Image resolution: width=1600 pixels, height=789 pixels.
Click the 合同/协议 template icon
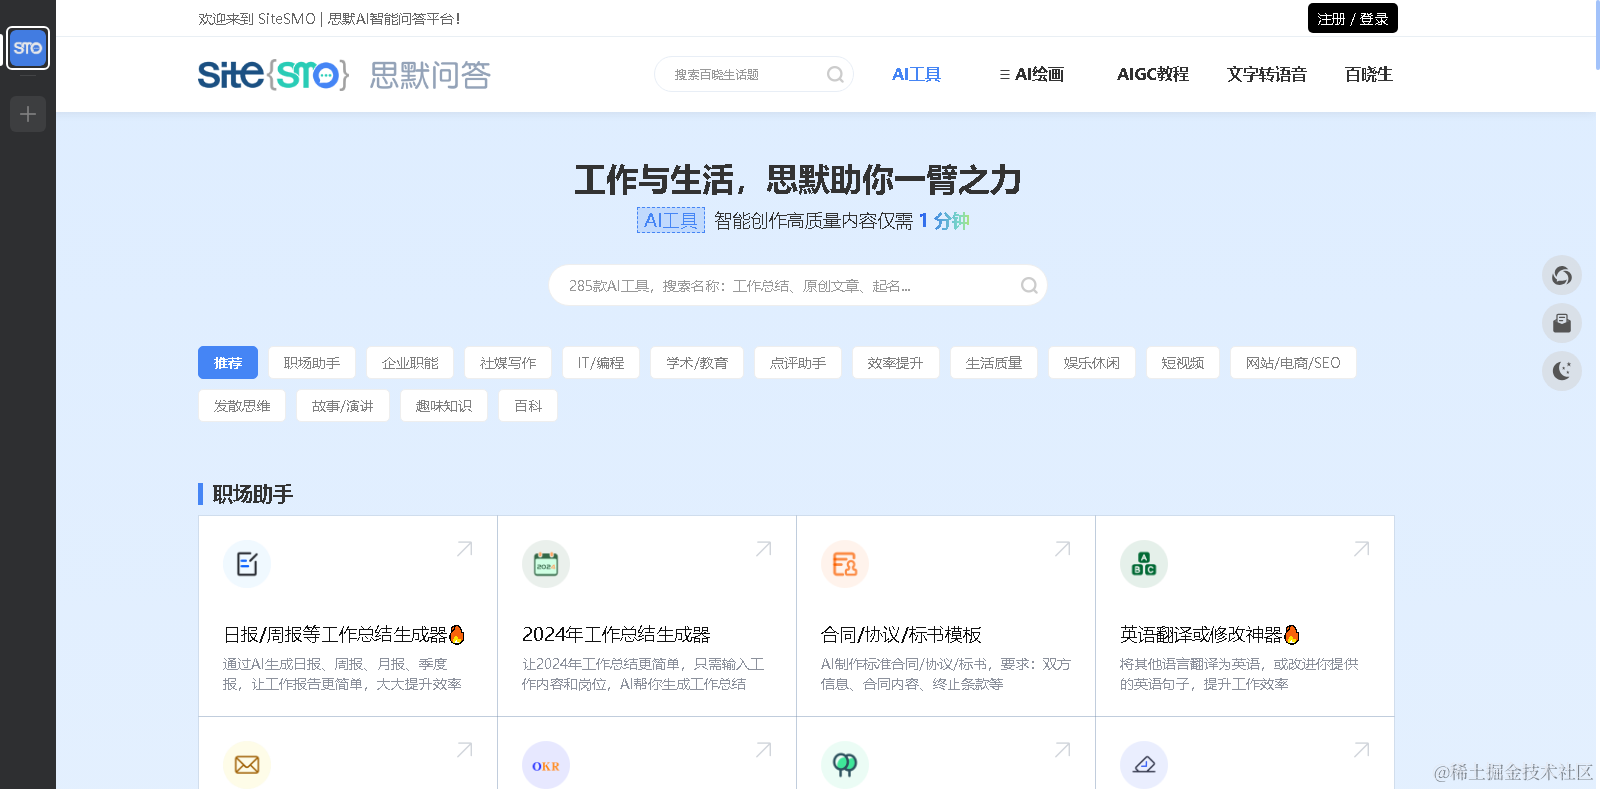click(845, 564)
